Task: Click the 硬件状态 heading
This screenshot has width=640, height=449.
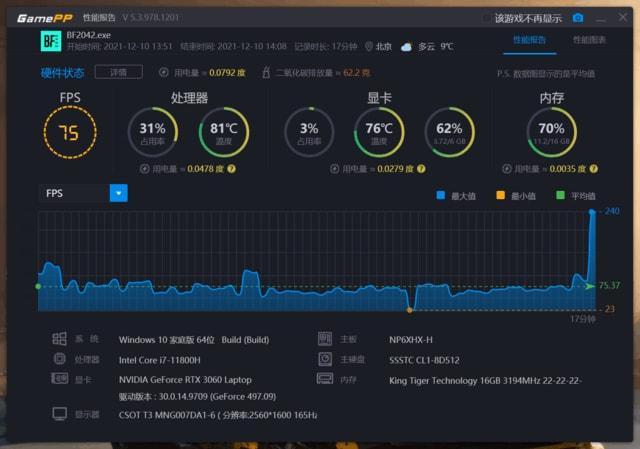Action: click(62, 73)
